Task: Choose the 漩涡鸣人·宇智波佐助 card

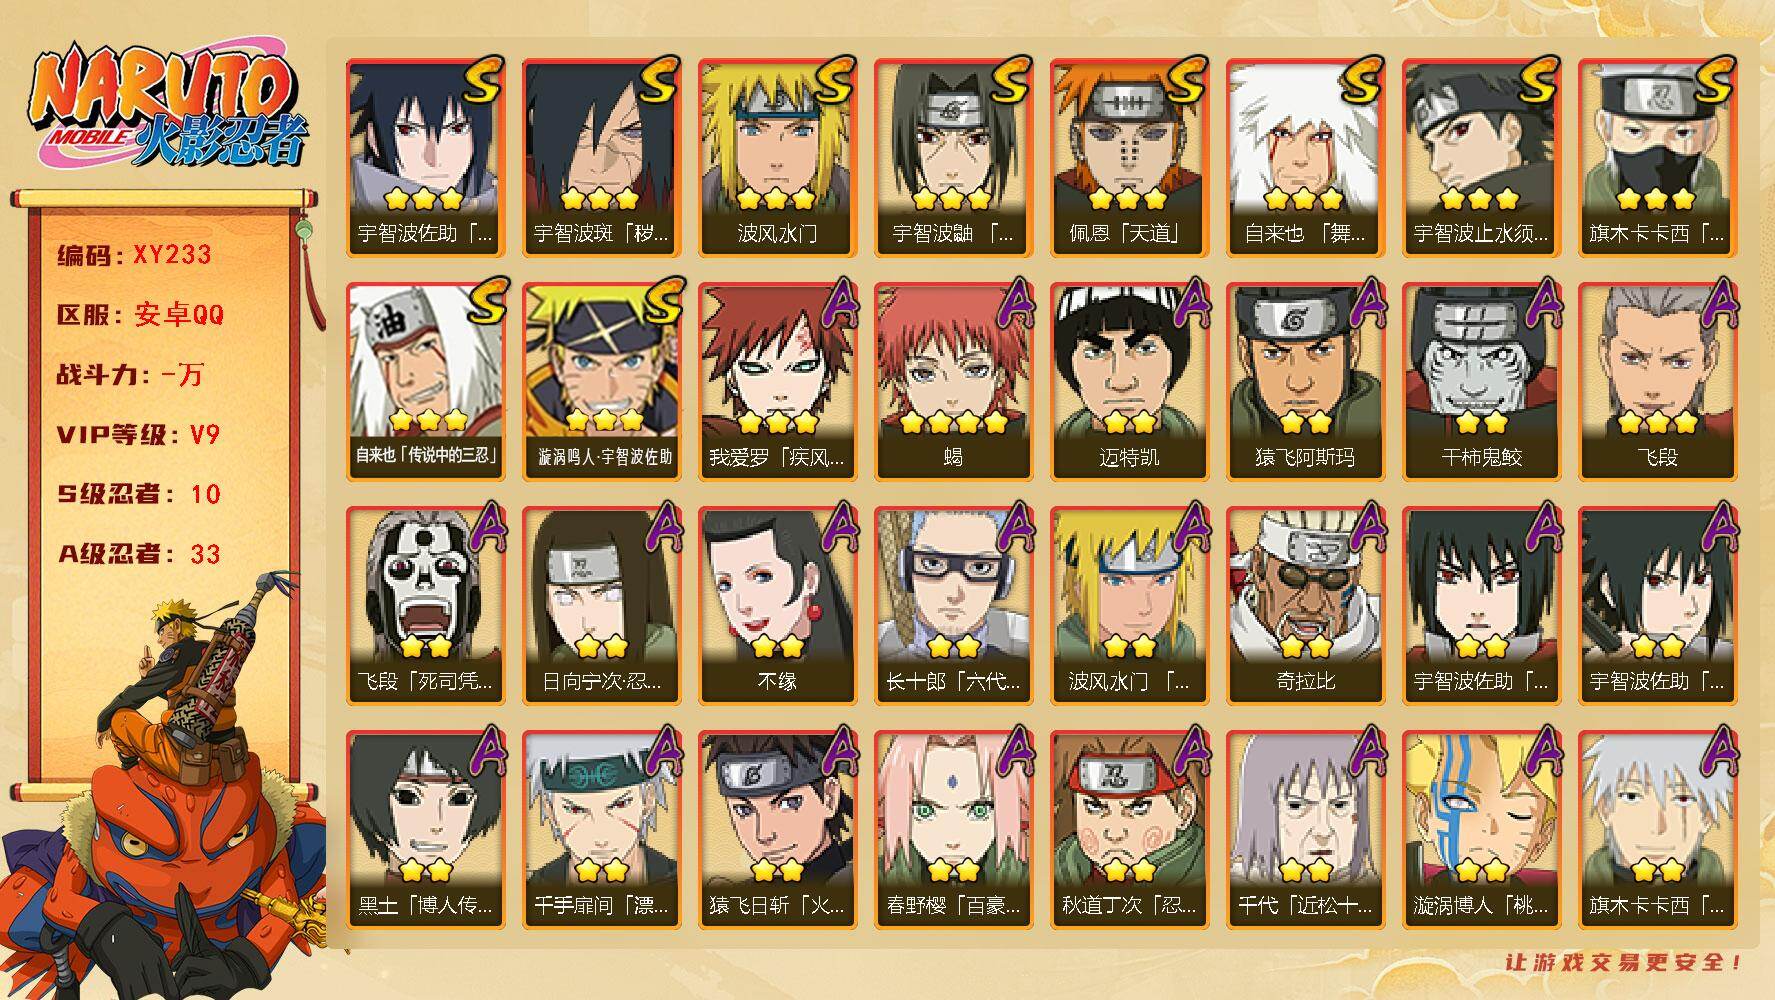Action: pyautogui.click(x=601, y=382)
